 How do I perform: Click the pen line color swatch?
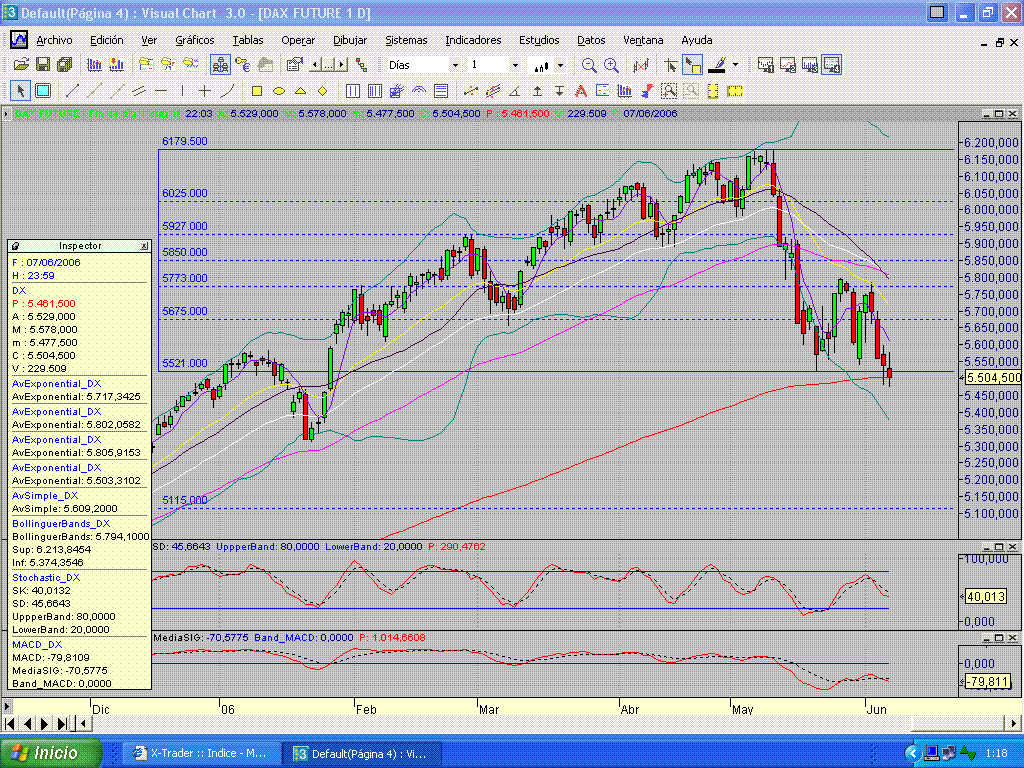point(717,65)
